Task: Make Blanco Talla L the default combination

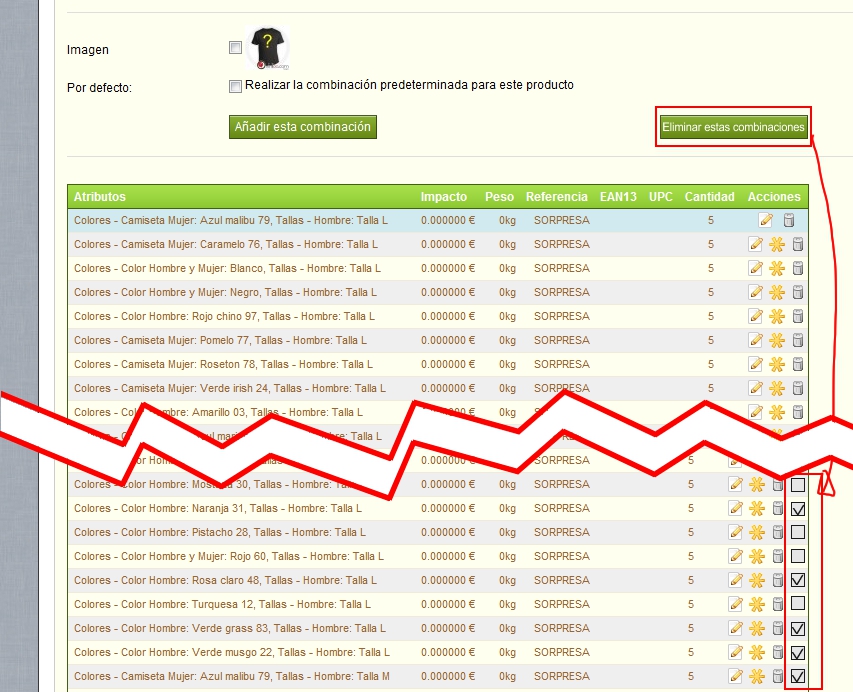Action: coord(777,268)
